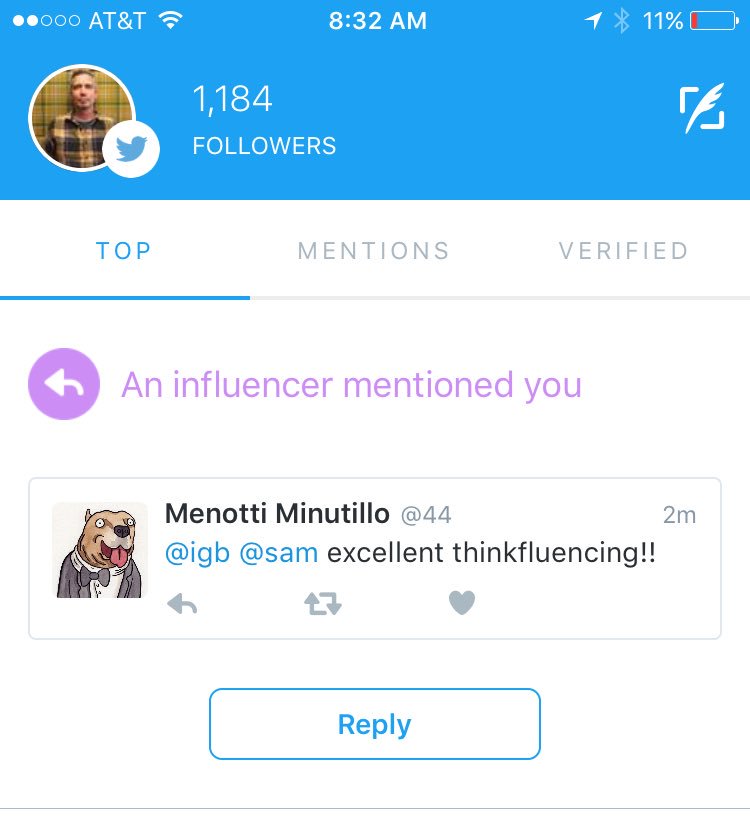Tap the location arrow status icon
The image size is (750, 822).
(593, 21)
